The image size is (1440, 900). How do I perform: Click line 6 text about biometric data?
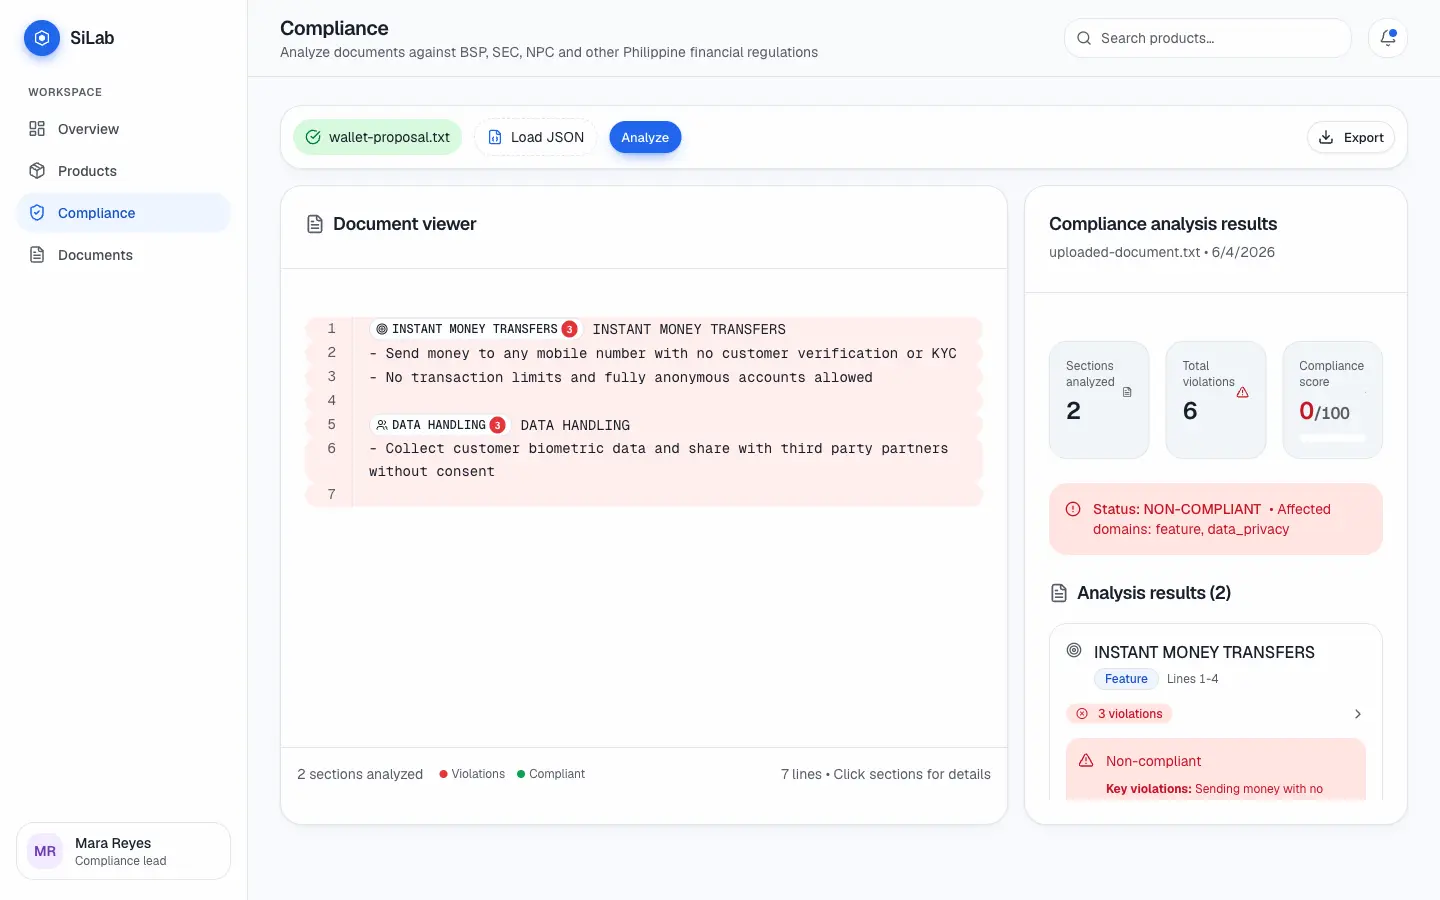click(x=659, y=460)
